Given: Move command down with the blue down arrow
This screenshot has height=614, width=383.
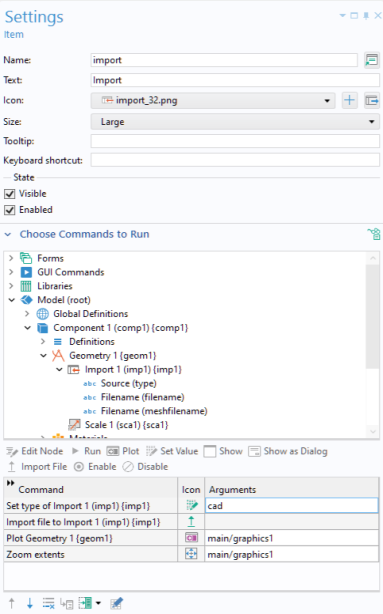Looking at the screenshot, I should click(x=30, y=603).
